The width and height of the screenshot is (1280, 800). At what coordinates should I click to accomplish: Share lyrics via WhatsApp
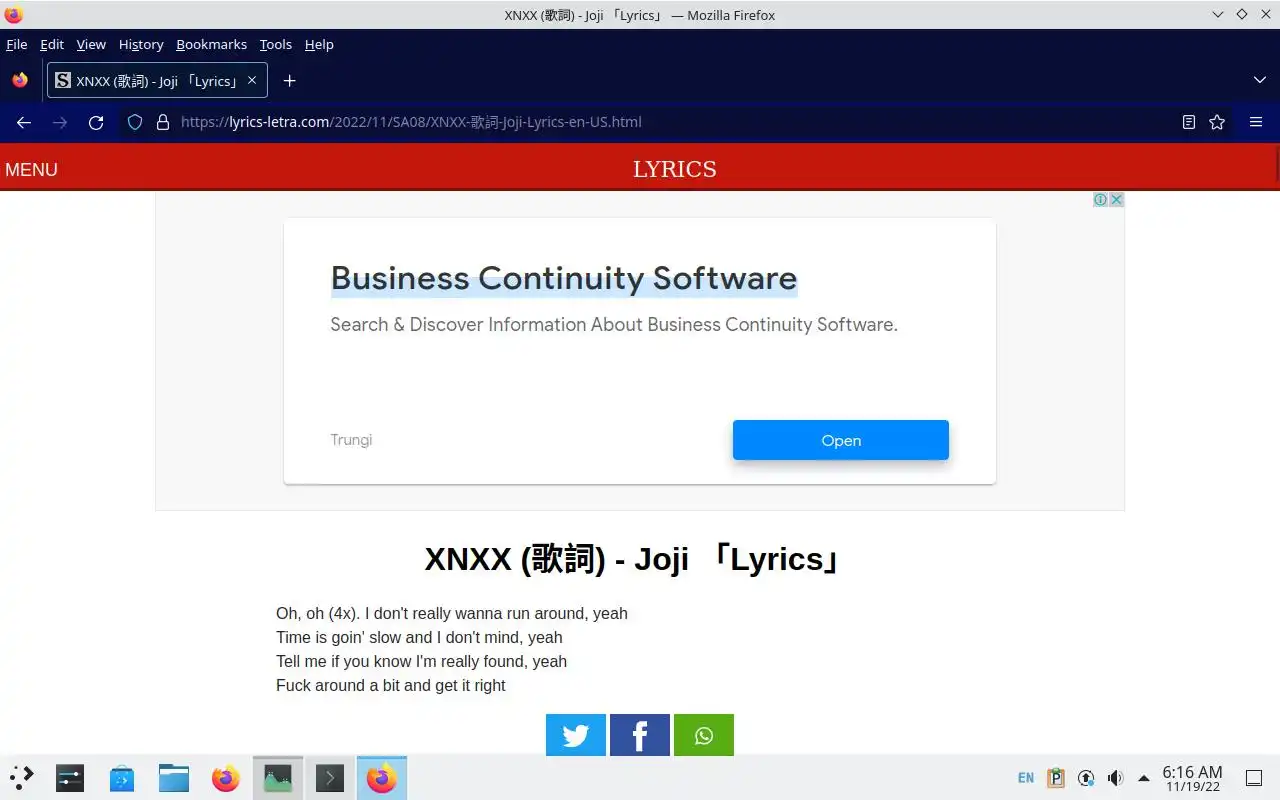tap(704, 736)
